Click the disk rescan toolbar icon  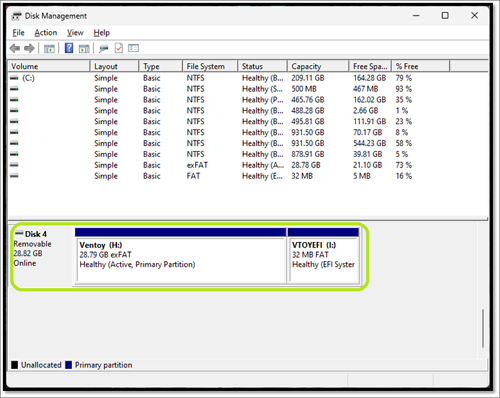(104, 49)
